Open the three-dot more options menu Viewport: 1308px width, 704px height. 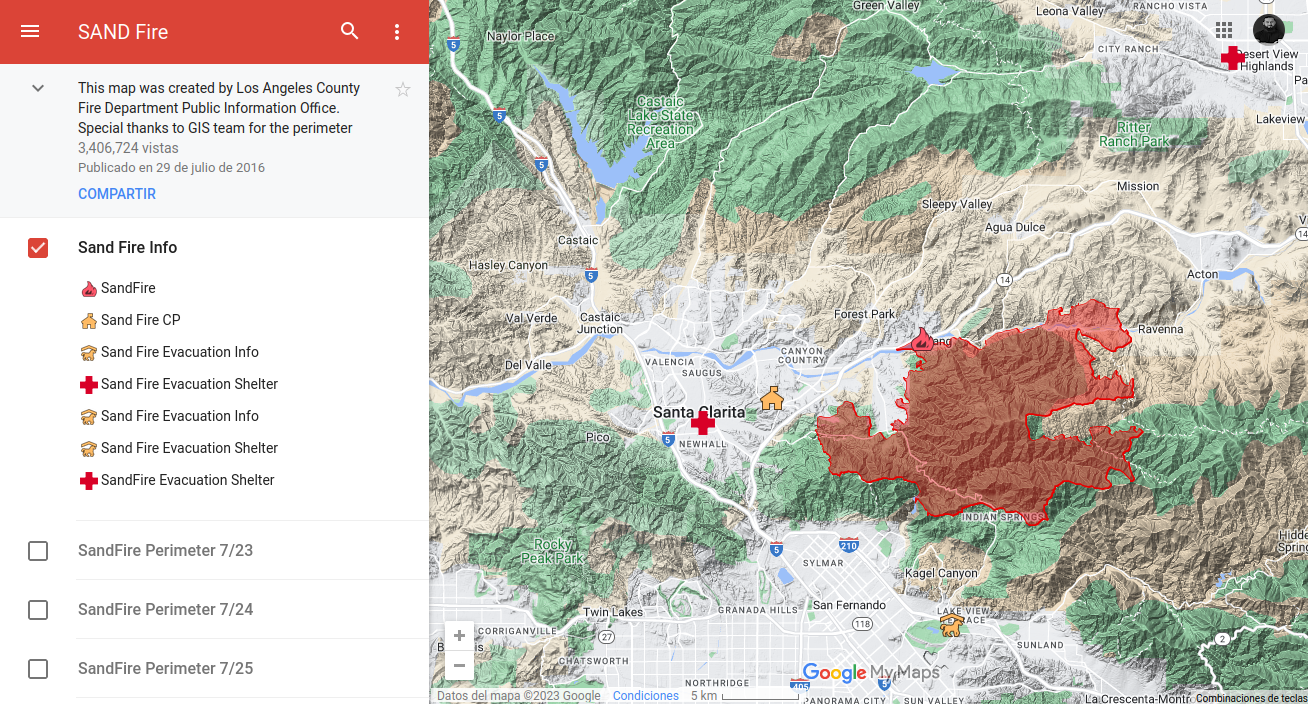(x=397, y=32)
